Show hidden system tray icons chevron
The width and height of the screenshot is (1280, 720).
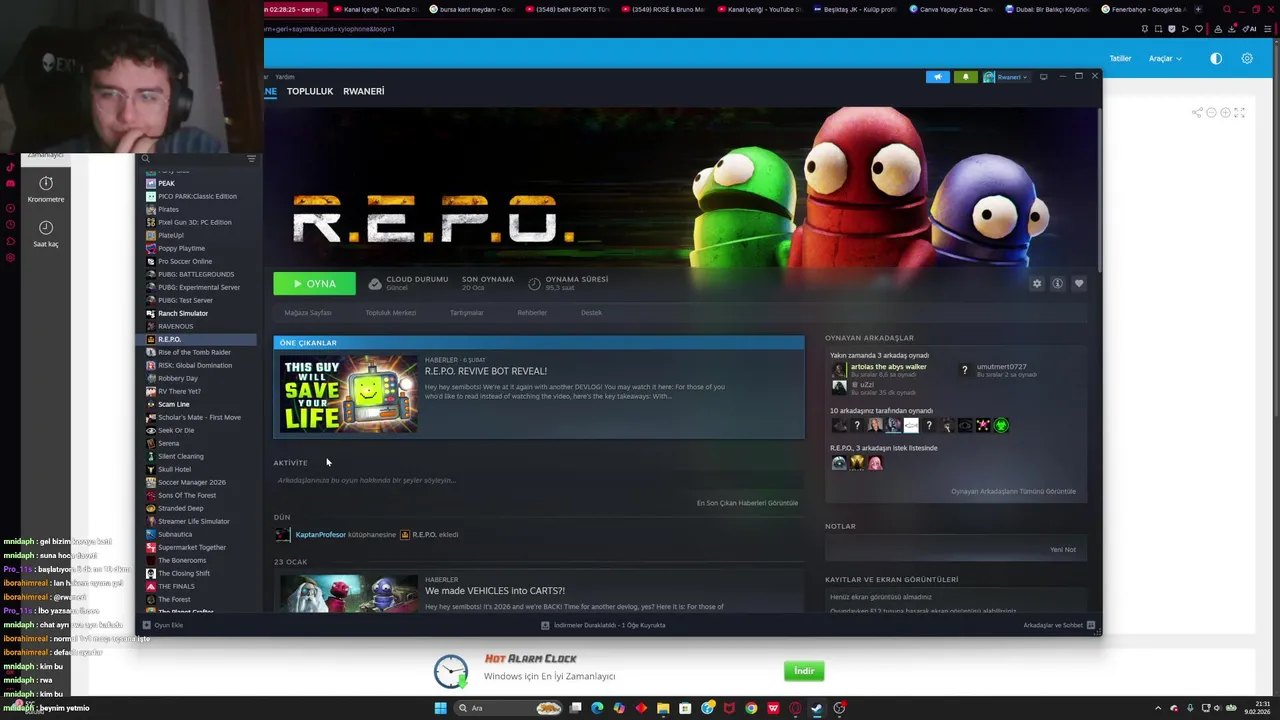[x=1158, y=708]
